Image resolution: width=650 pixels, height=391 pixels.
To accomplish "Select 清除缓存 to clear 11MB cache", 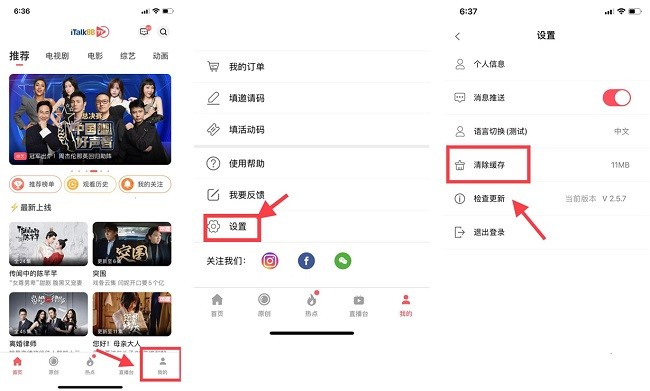I will tap(547, 165).
